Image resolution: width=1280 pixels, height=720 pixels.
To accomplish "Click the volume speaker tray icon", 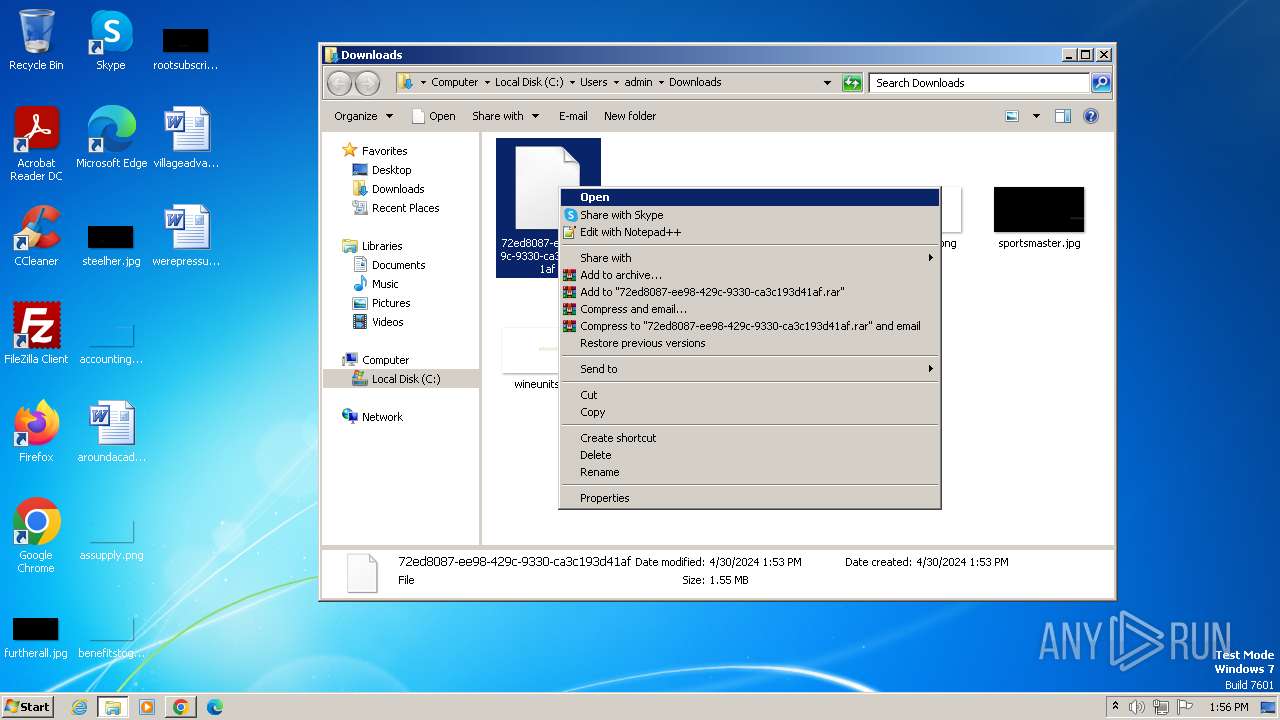I will (x=1137, y=707).
